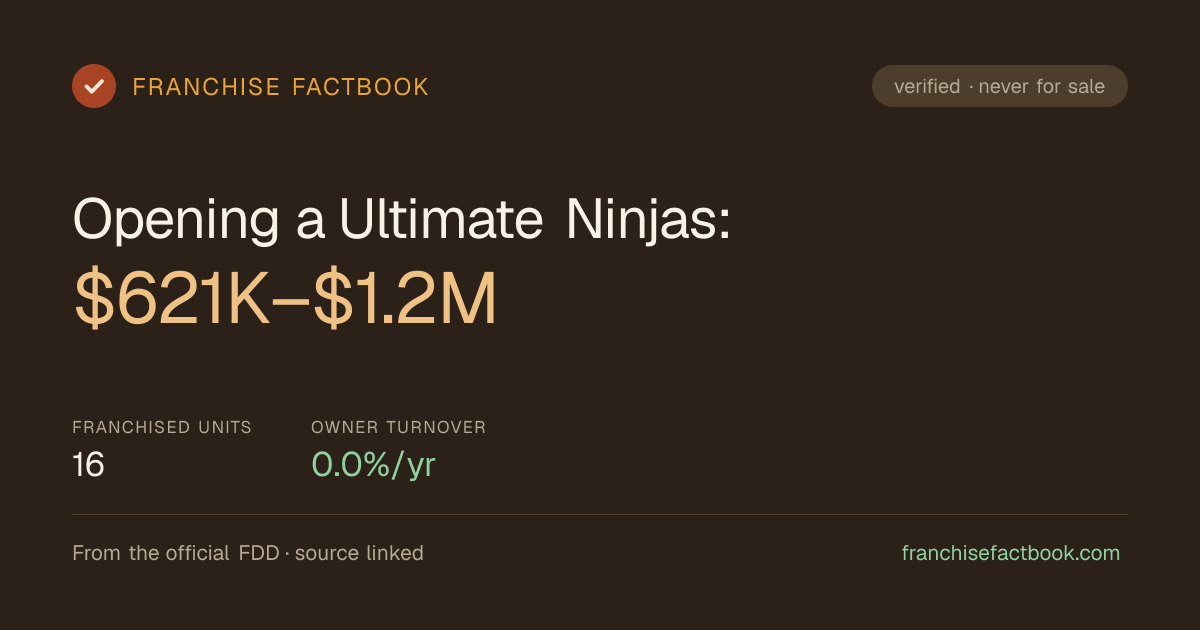Image resolution: width=1200 pixels, height=630 pixels.
Task: Open the franchisefactbook.com link
Action: [1011, 553]
